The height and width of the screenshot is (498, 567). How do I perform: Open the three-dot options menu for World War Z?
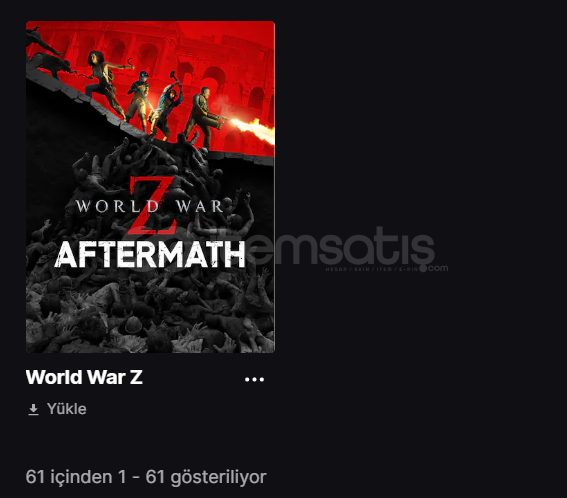pos(254,379)
